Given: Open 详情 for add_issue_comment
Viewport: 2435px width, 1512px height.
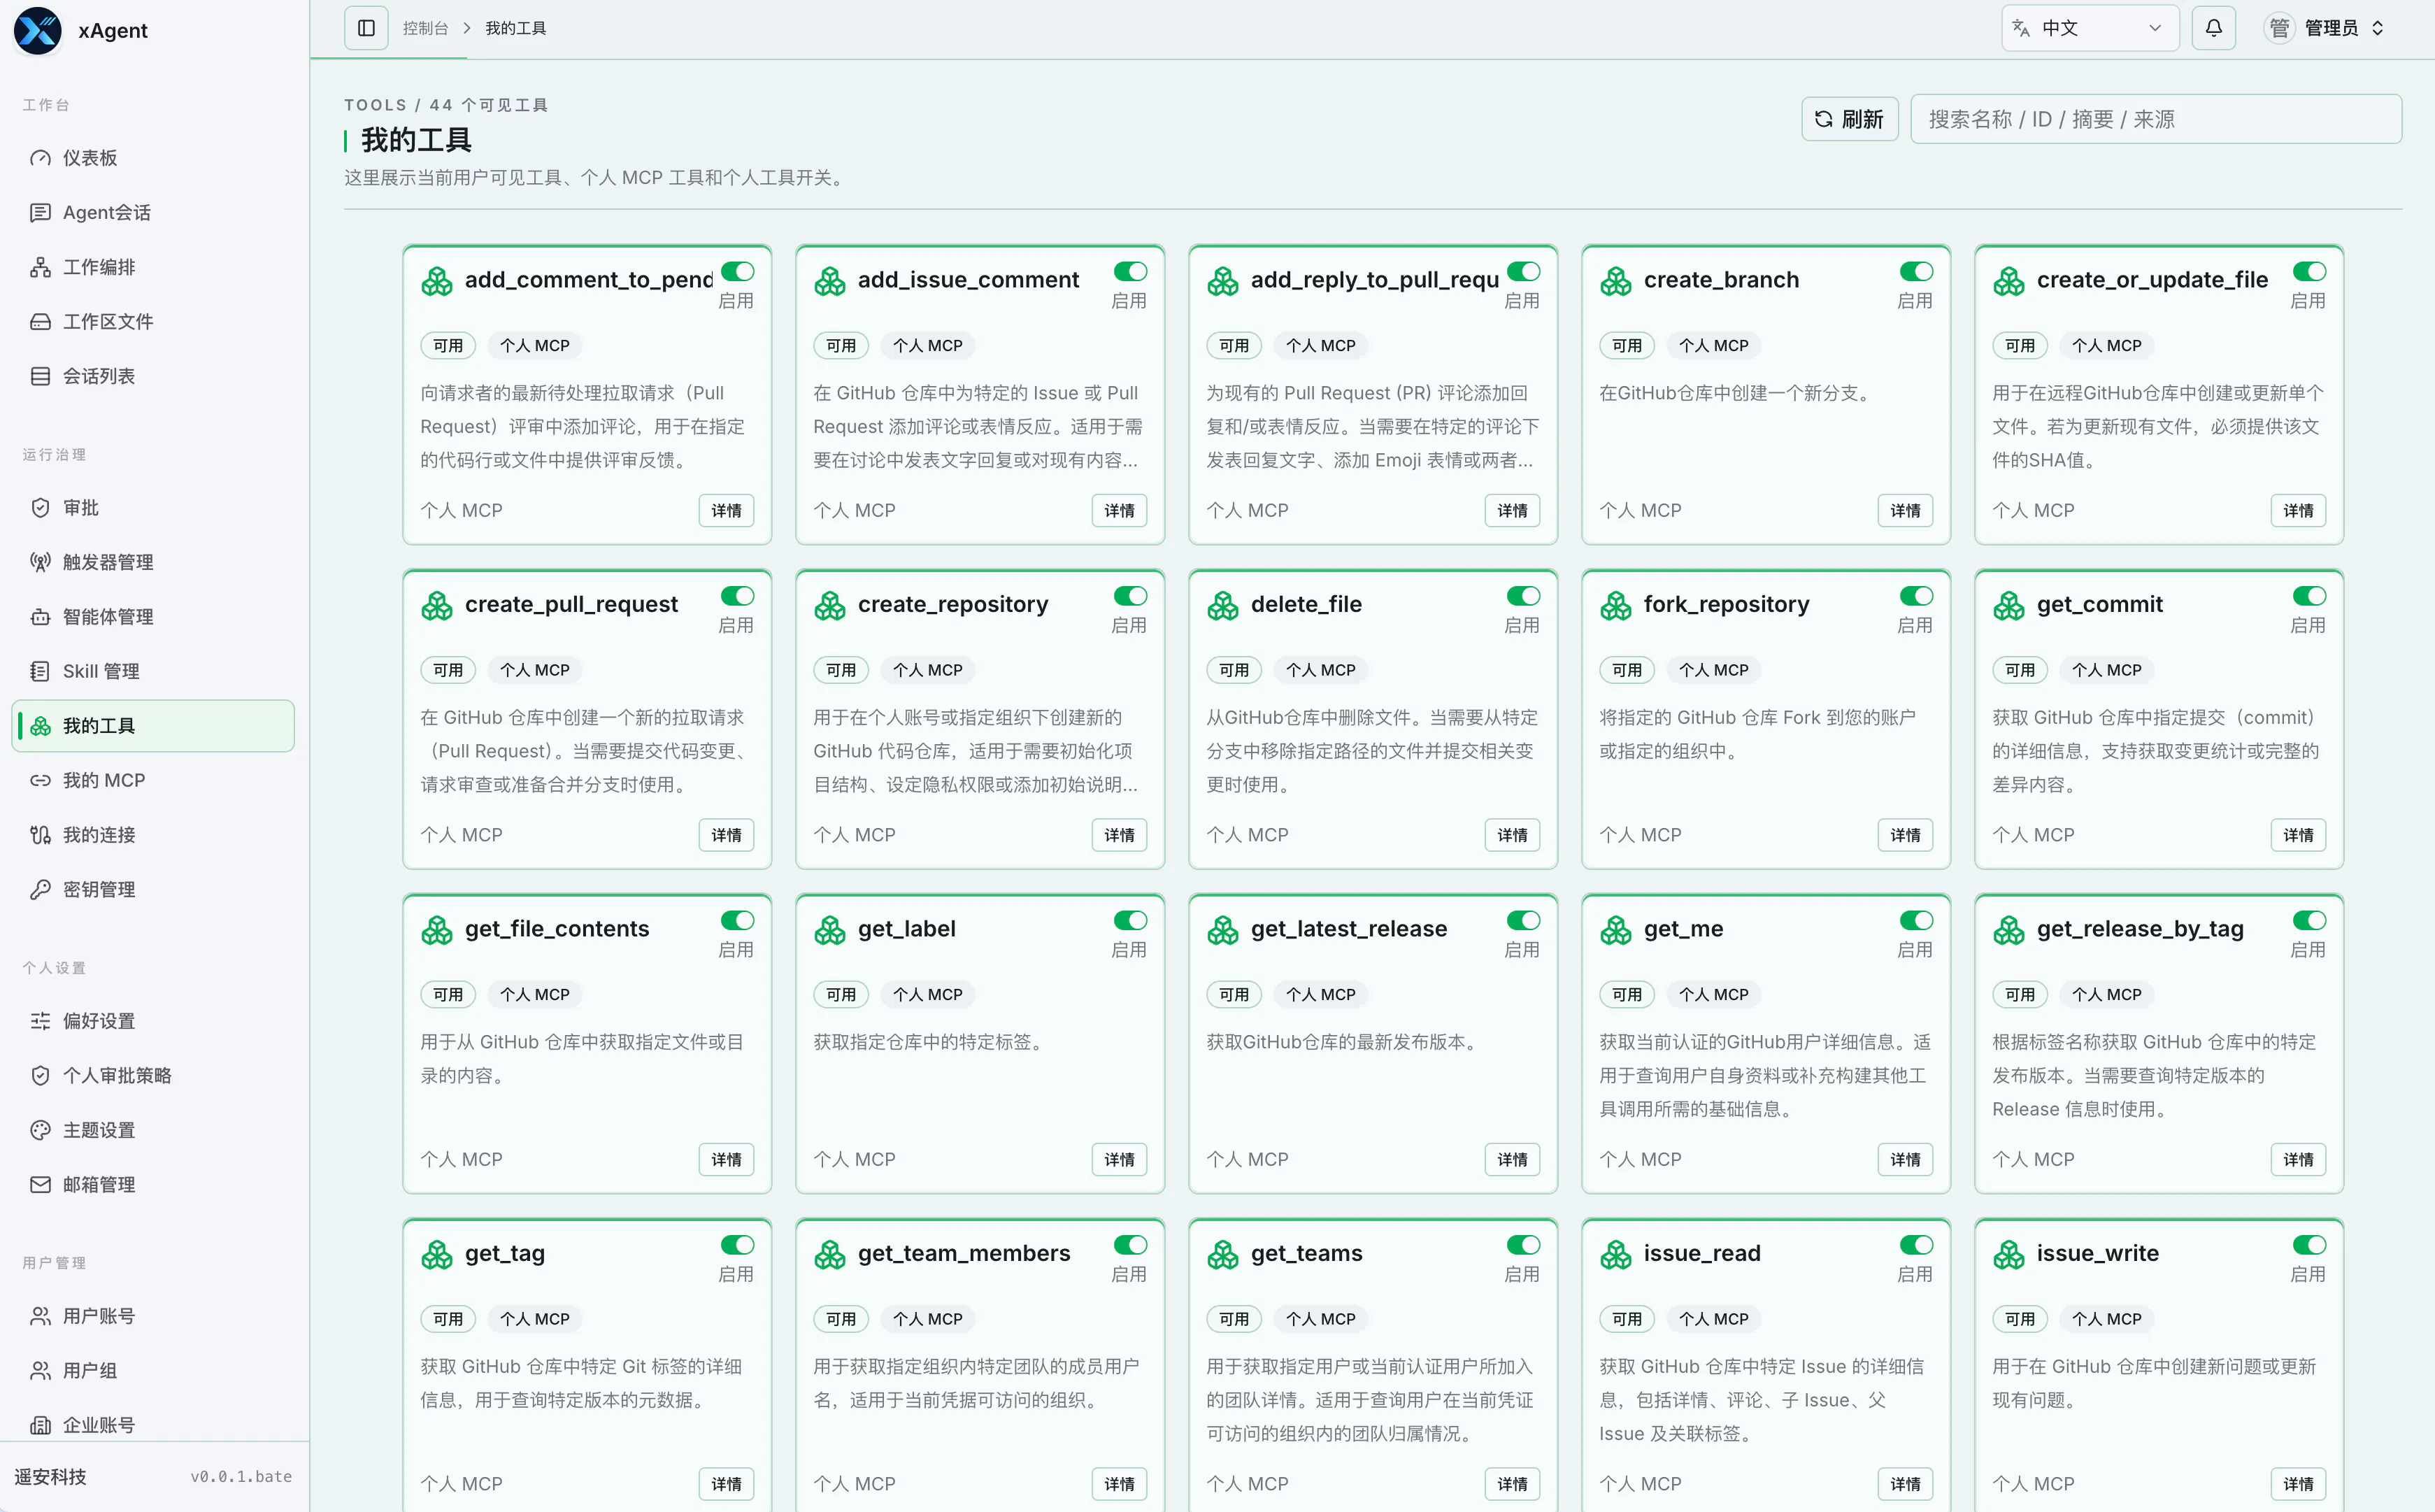Looking at the screenshot, I should [x=1119, y=511].
